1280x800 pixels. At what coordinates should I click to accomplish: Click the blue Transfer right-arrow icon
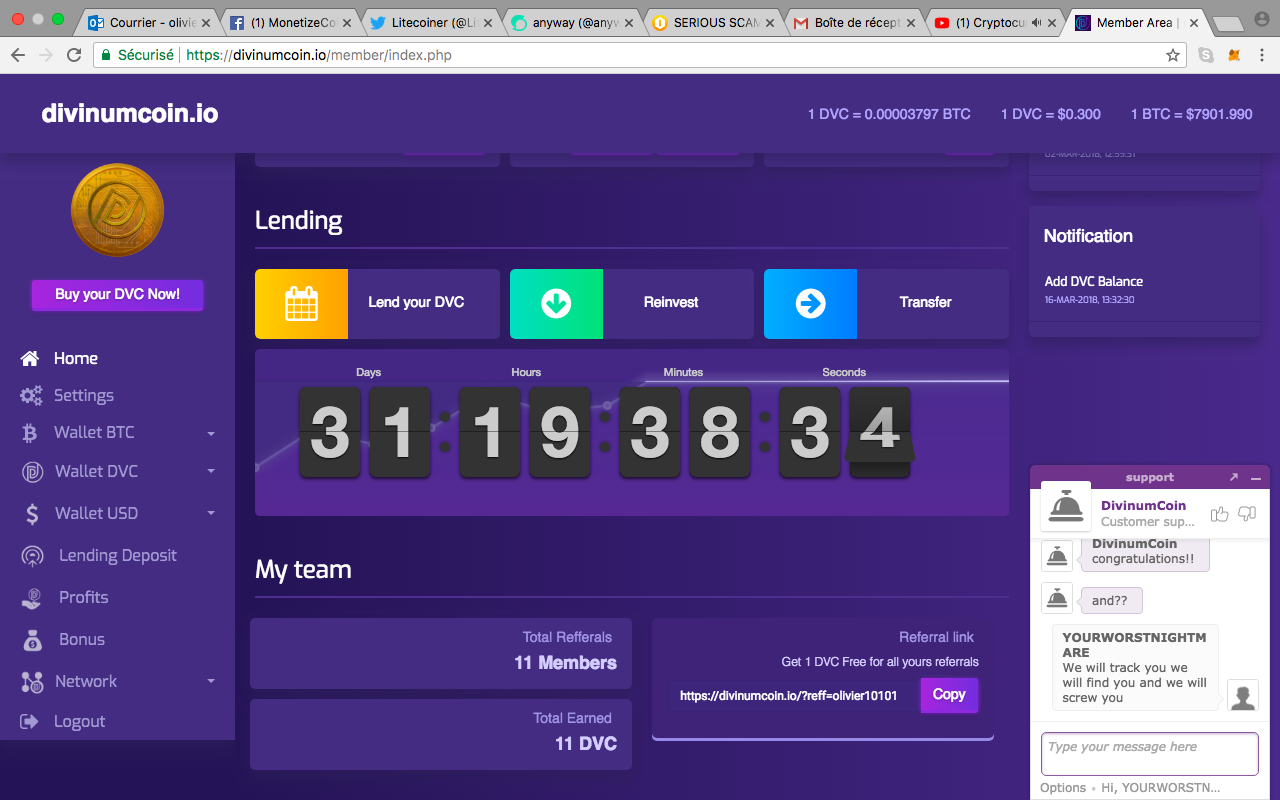click(810, 304)
